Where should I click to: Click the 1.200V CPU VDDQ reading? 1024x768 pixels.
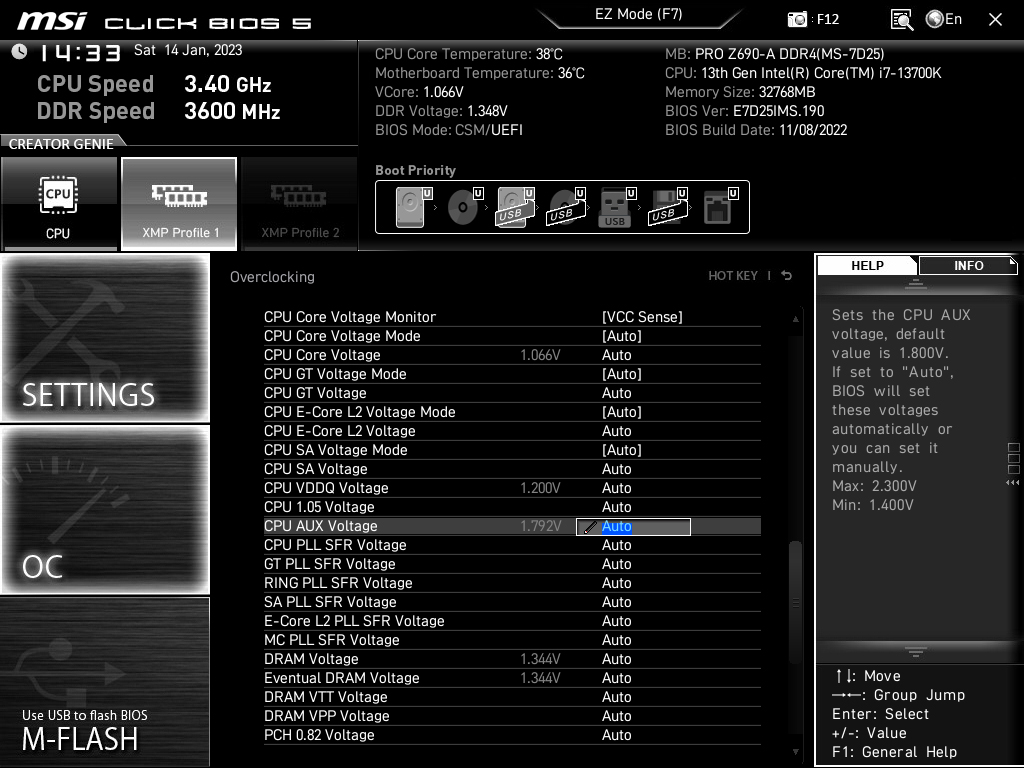click(540, 488)
